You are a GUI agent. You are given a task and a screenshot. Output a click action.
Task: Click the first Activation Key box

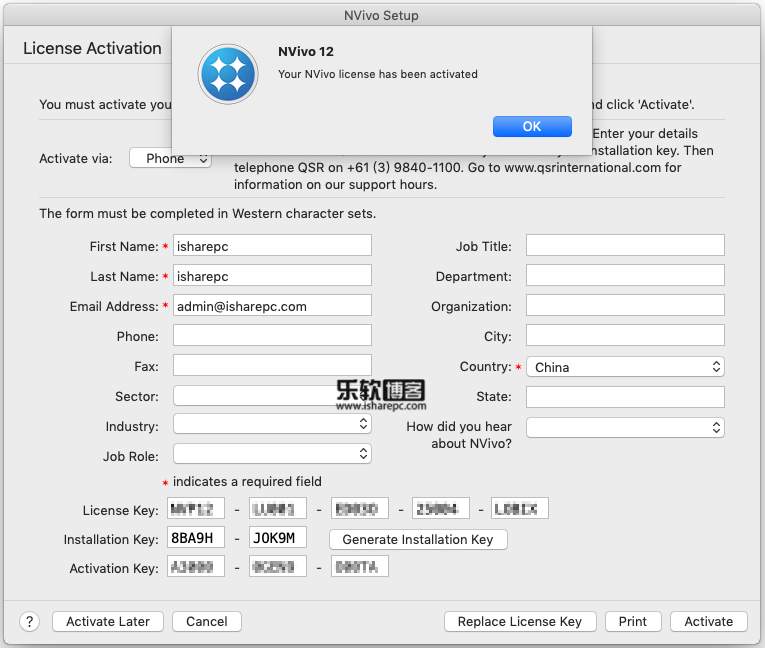pyautogui.click(x=196, y=567)
